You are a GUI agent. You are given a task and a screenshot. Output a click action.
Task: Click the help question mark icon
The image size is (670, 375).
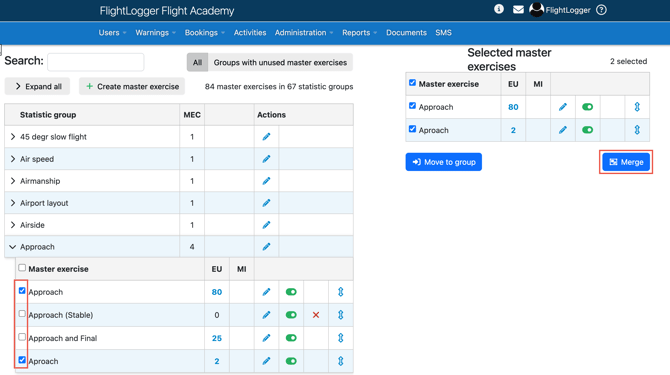tap(601, 10)
